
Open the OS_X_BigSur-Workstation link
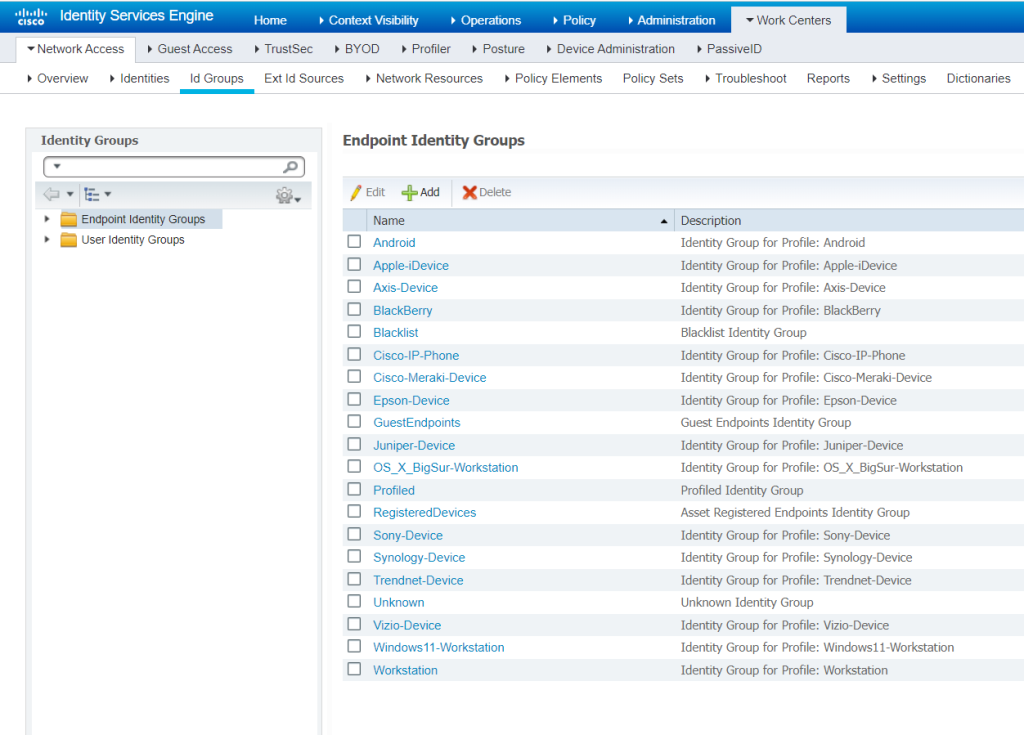tap(445, 467)
